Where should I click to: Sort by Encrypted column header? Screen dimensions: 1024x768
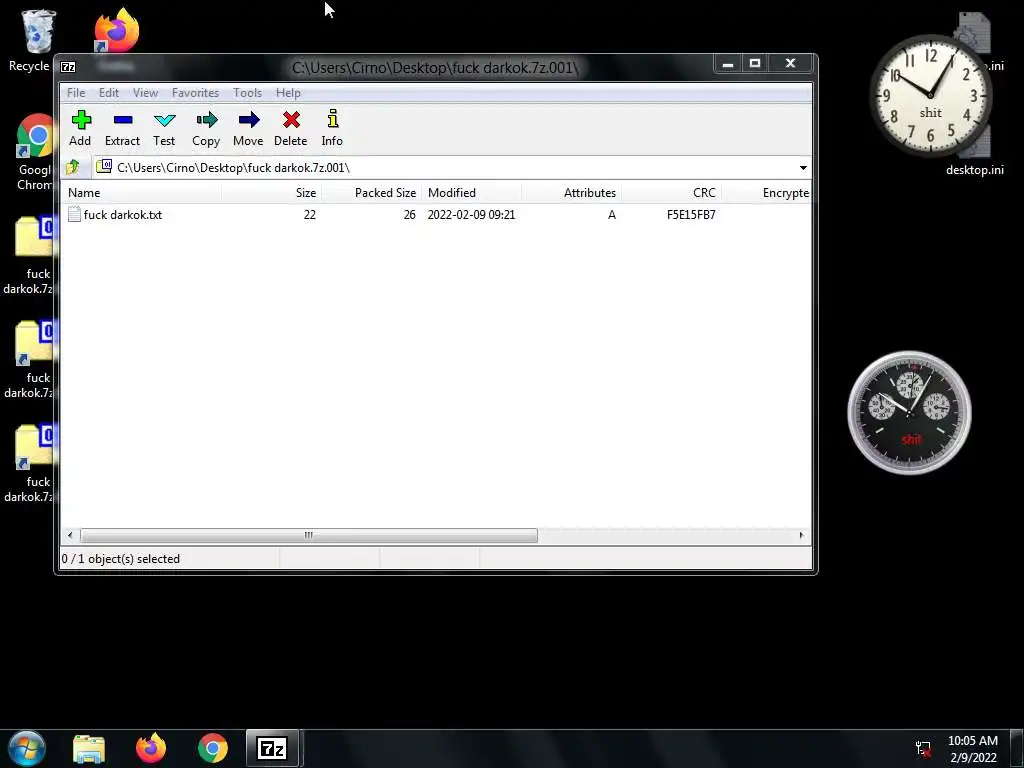767,193
